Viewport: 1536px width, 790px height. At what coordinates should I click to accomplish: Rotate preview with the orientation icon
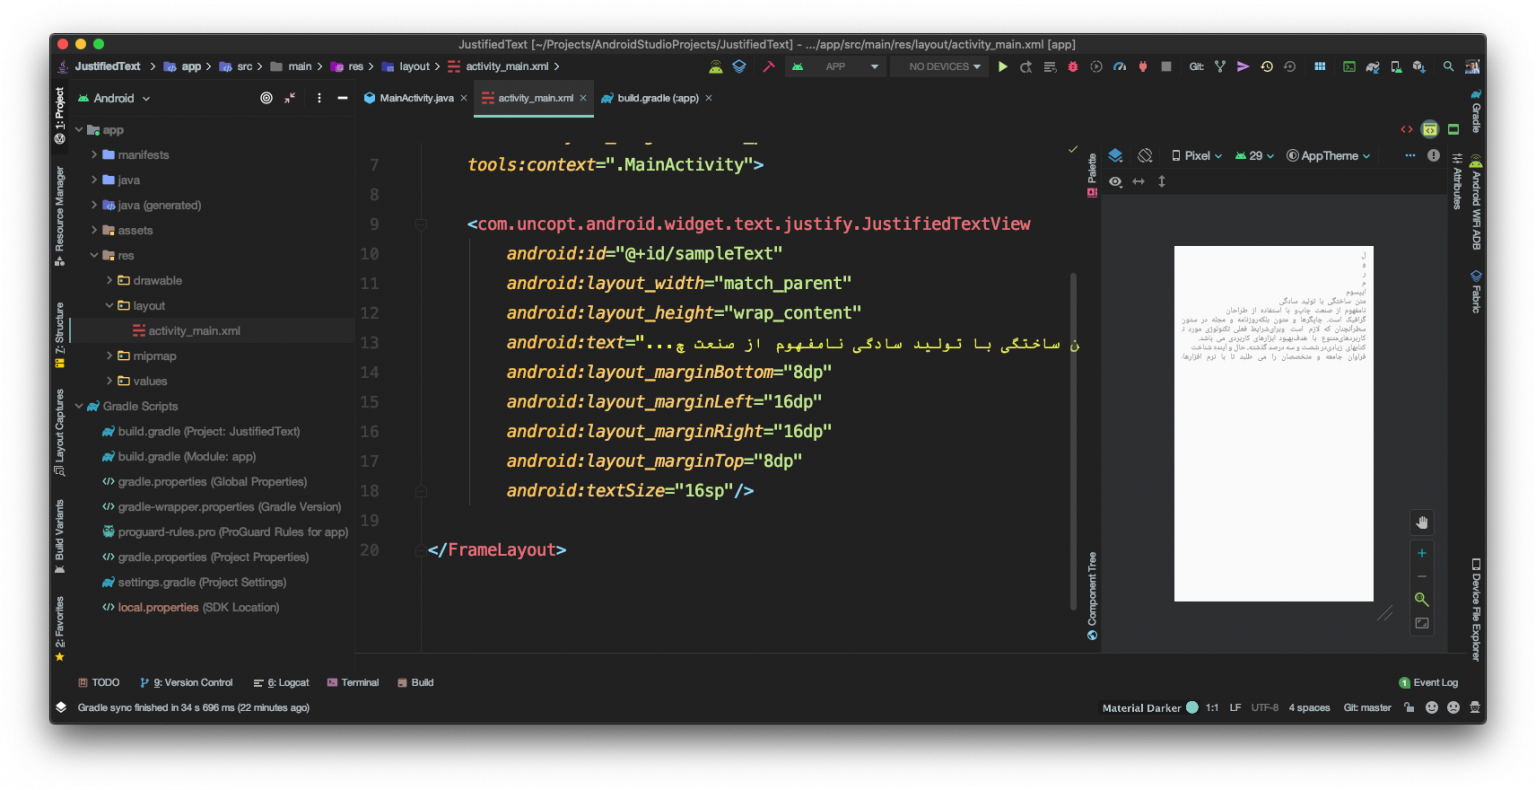[1145, 156]
